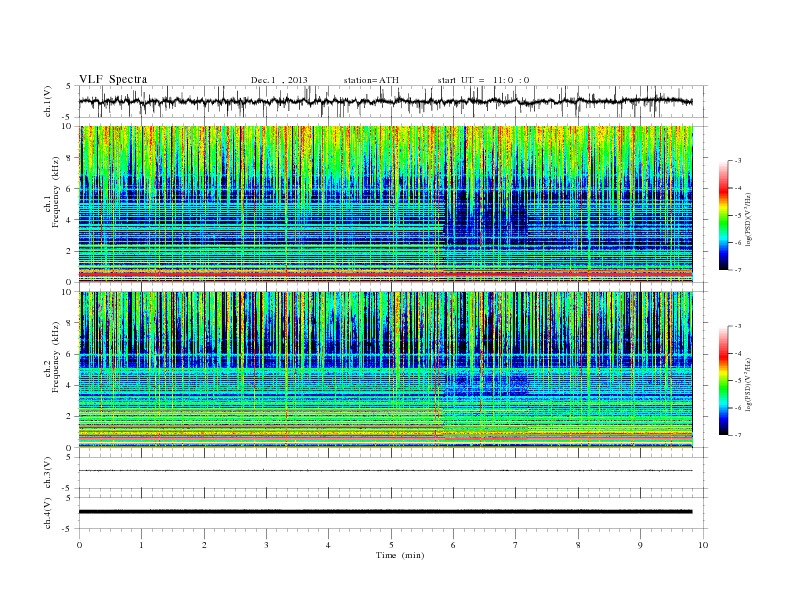Viewport: 792px width, 612px height.
Task: Click time axis tick label "3"
Action: coord(266,545)
